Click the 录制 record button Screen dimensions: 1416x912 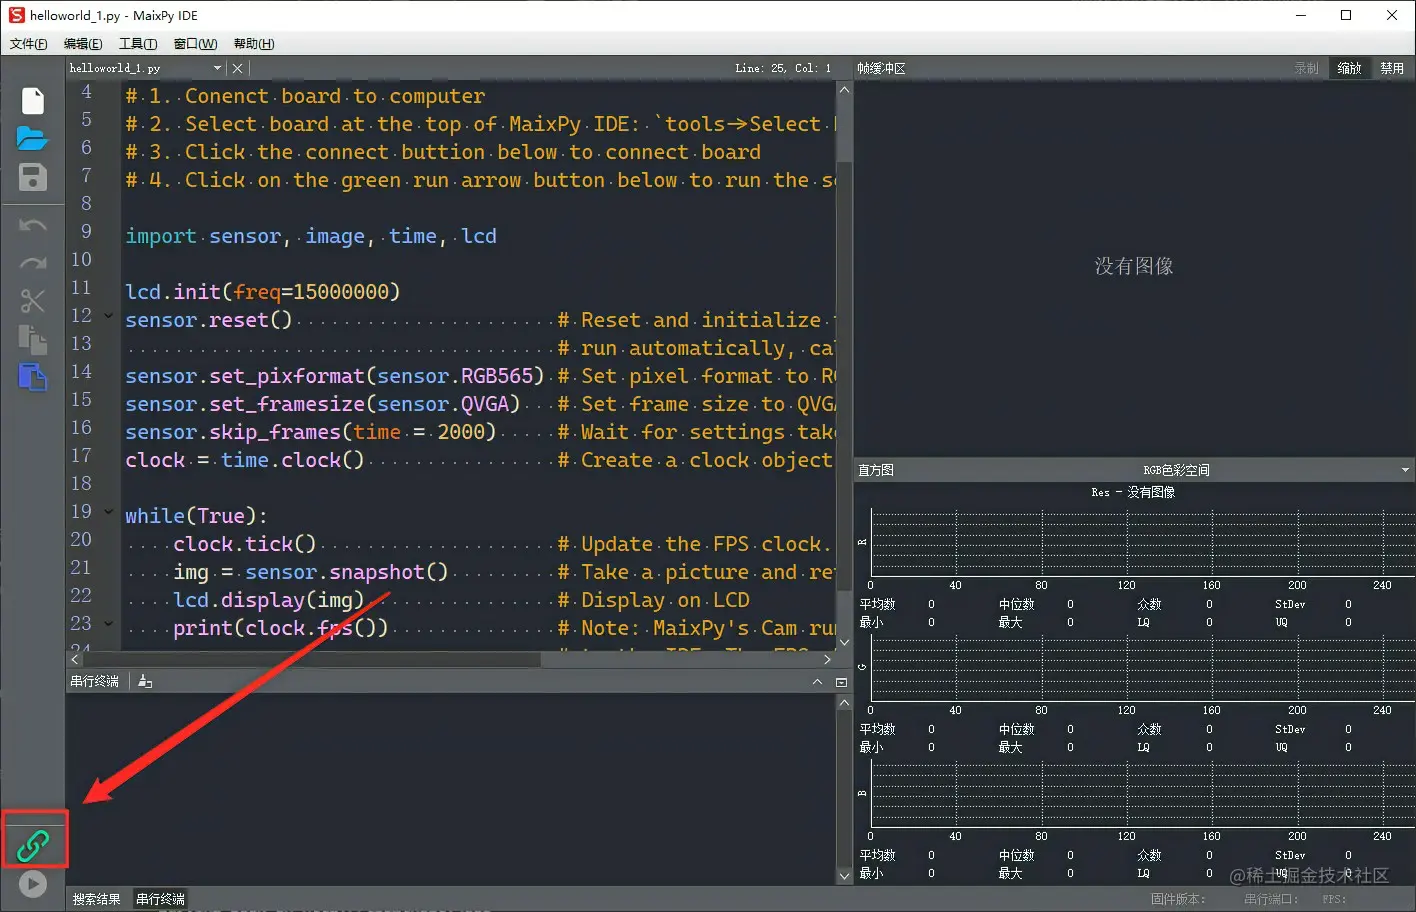tap(1306, 68)
